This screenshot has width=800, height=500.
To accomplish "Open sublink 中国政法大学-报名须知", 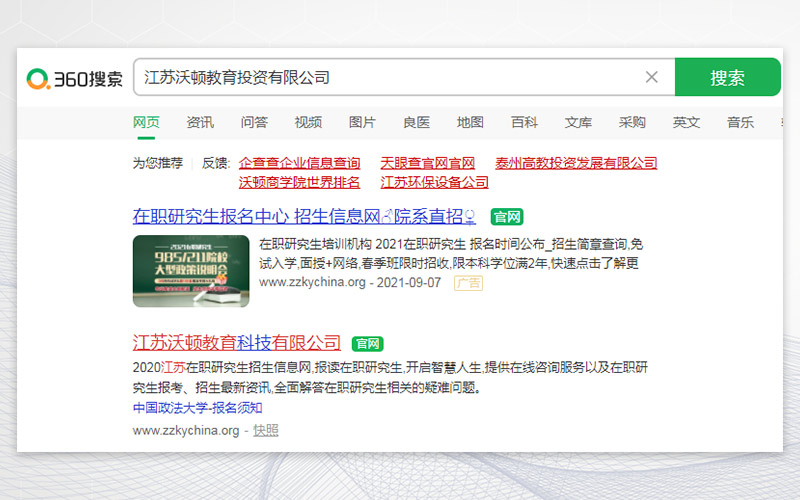I will 197,408.
